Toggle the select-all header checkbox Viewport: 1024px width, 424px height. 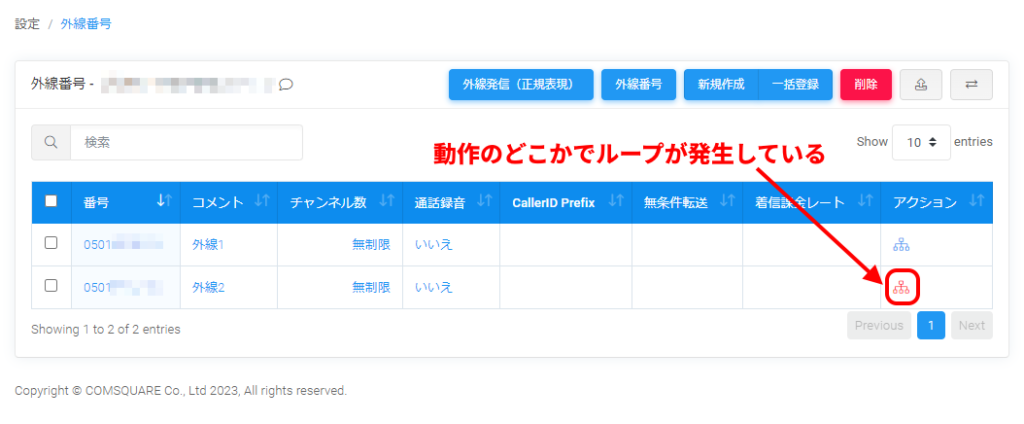52,202
